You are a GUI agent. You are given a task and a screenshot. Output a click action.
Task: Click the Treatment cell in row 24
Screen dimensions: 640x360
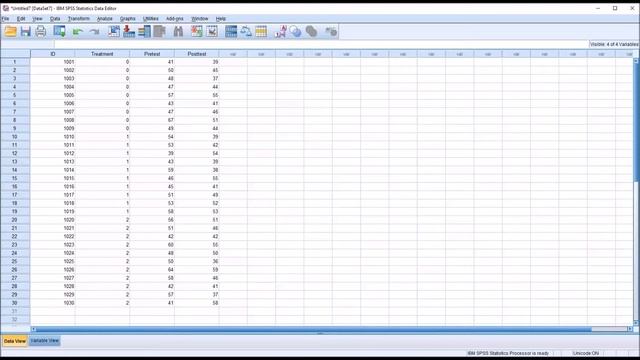[x=102, y=253]
